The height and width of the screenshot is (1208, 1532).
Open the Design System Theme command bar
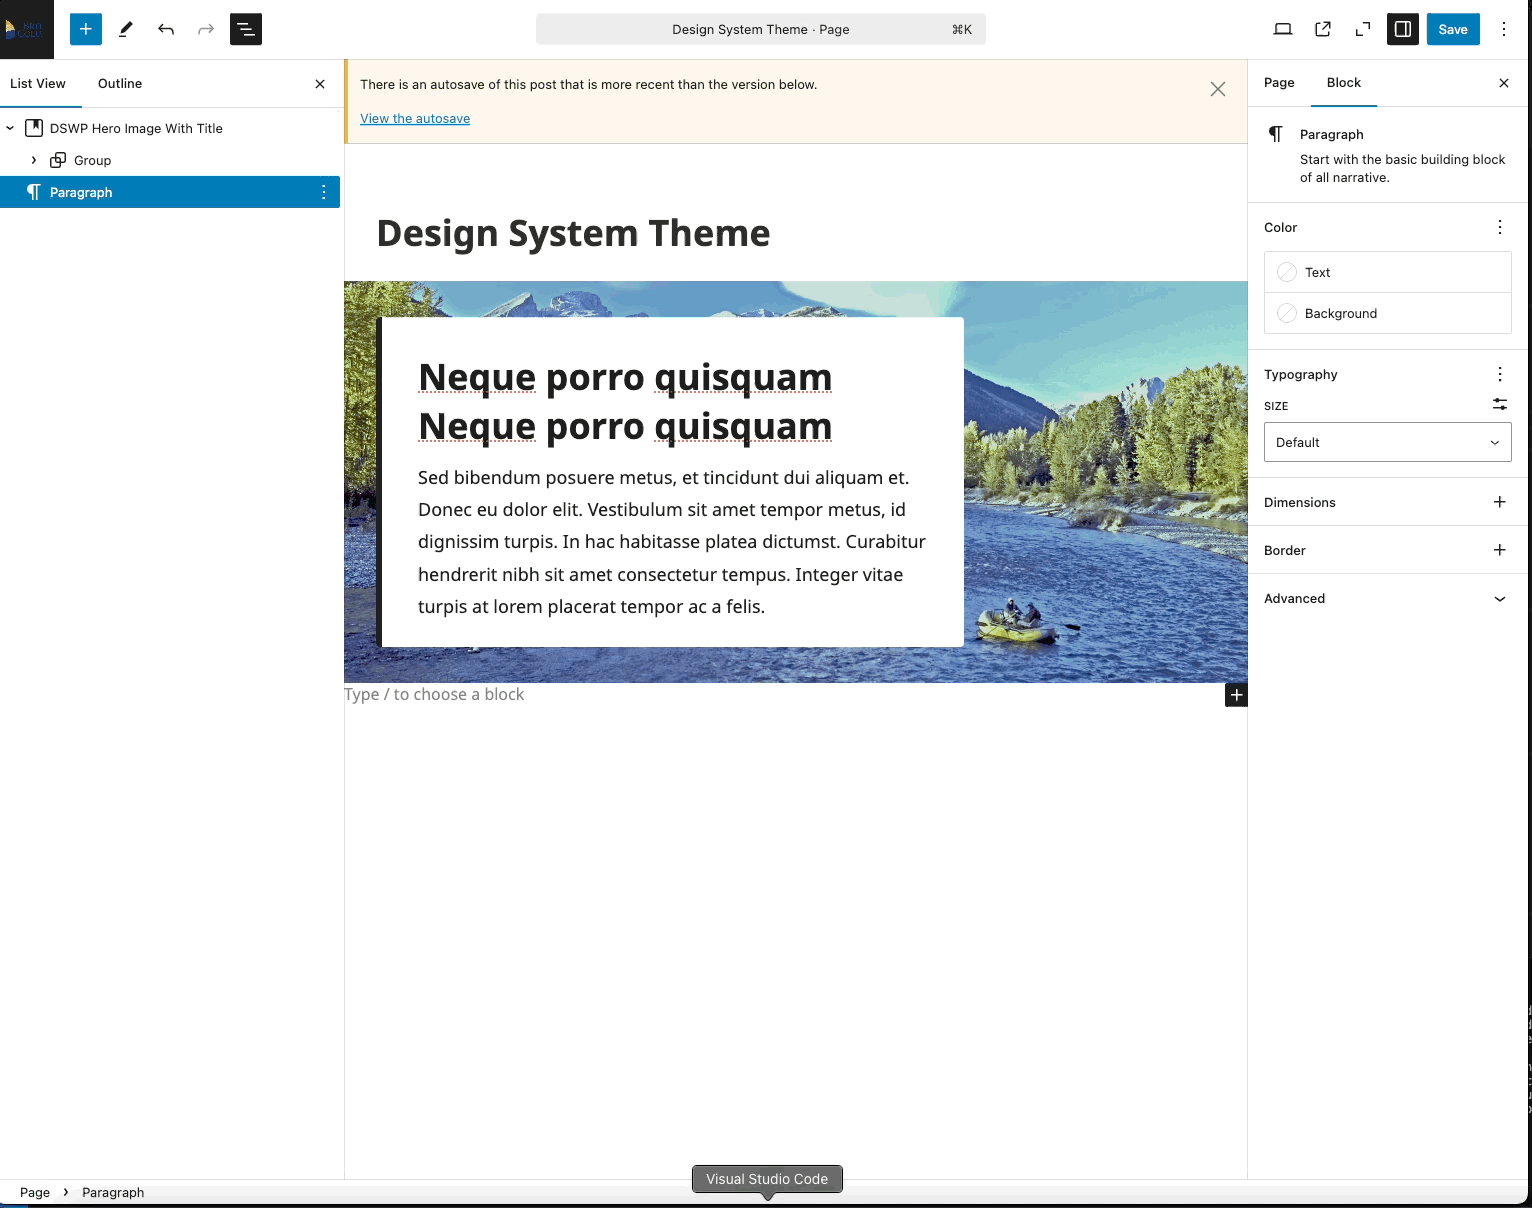[761, 29]
